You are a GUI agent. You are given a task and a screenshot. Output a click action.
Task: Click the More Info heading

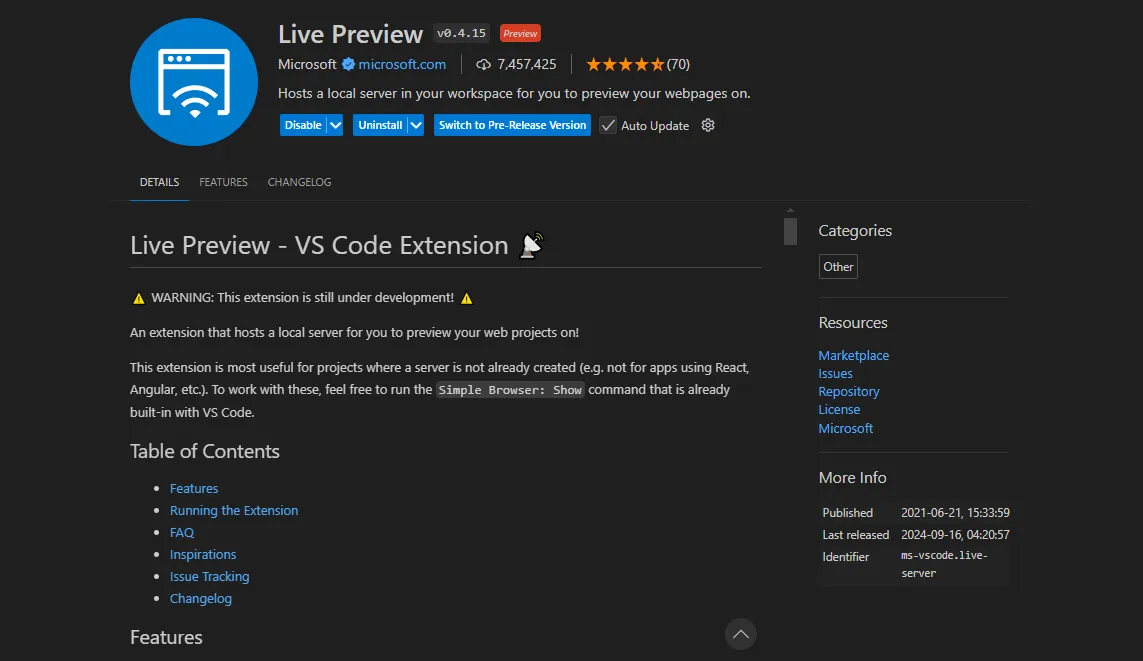(852, 477)
